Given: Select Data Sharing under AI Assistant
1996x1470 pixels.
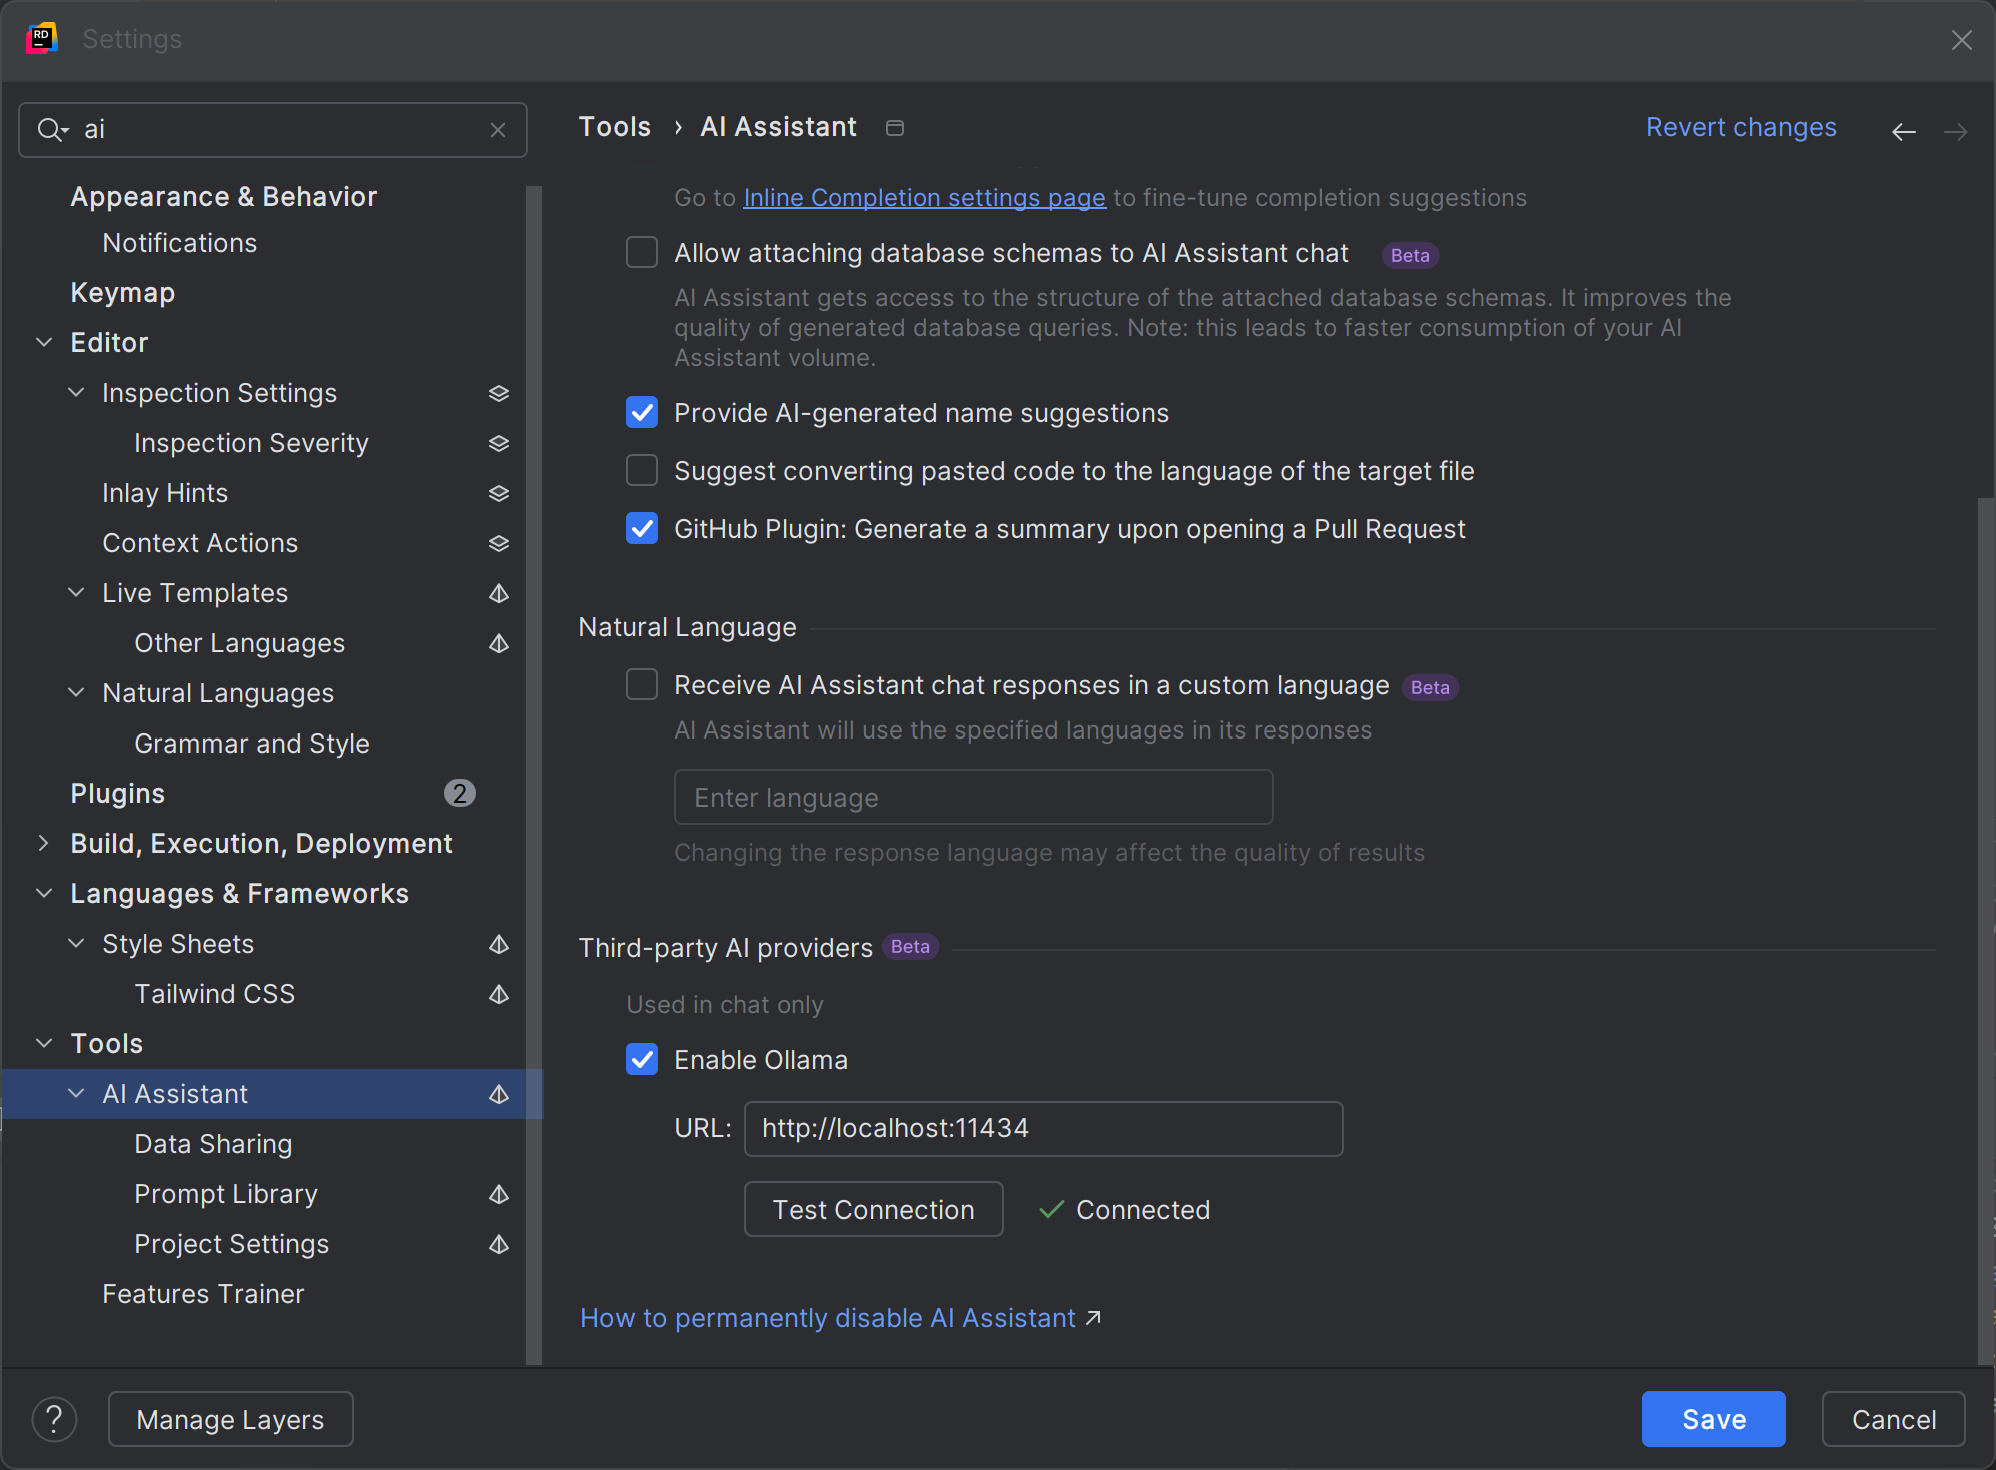Looking at the screenshot, I should [x=213, y=1144].
